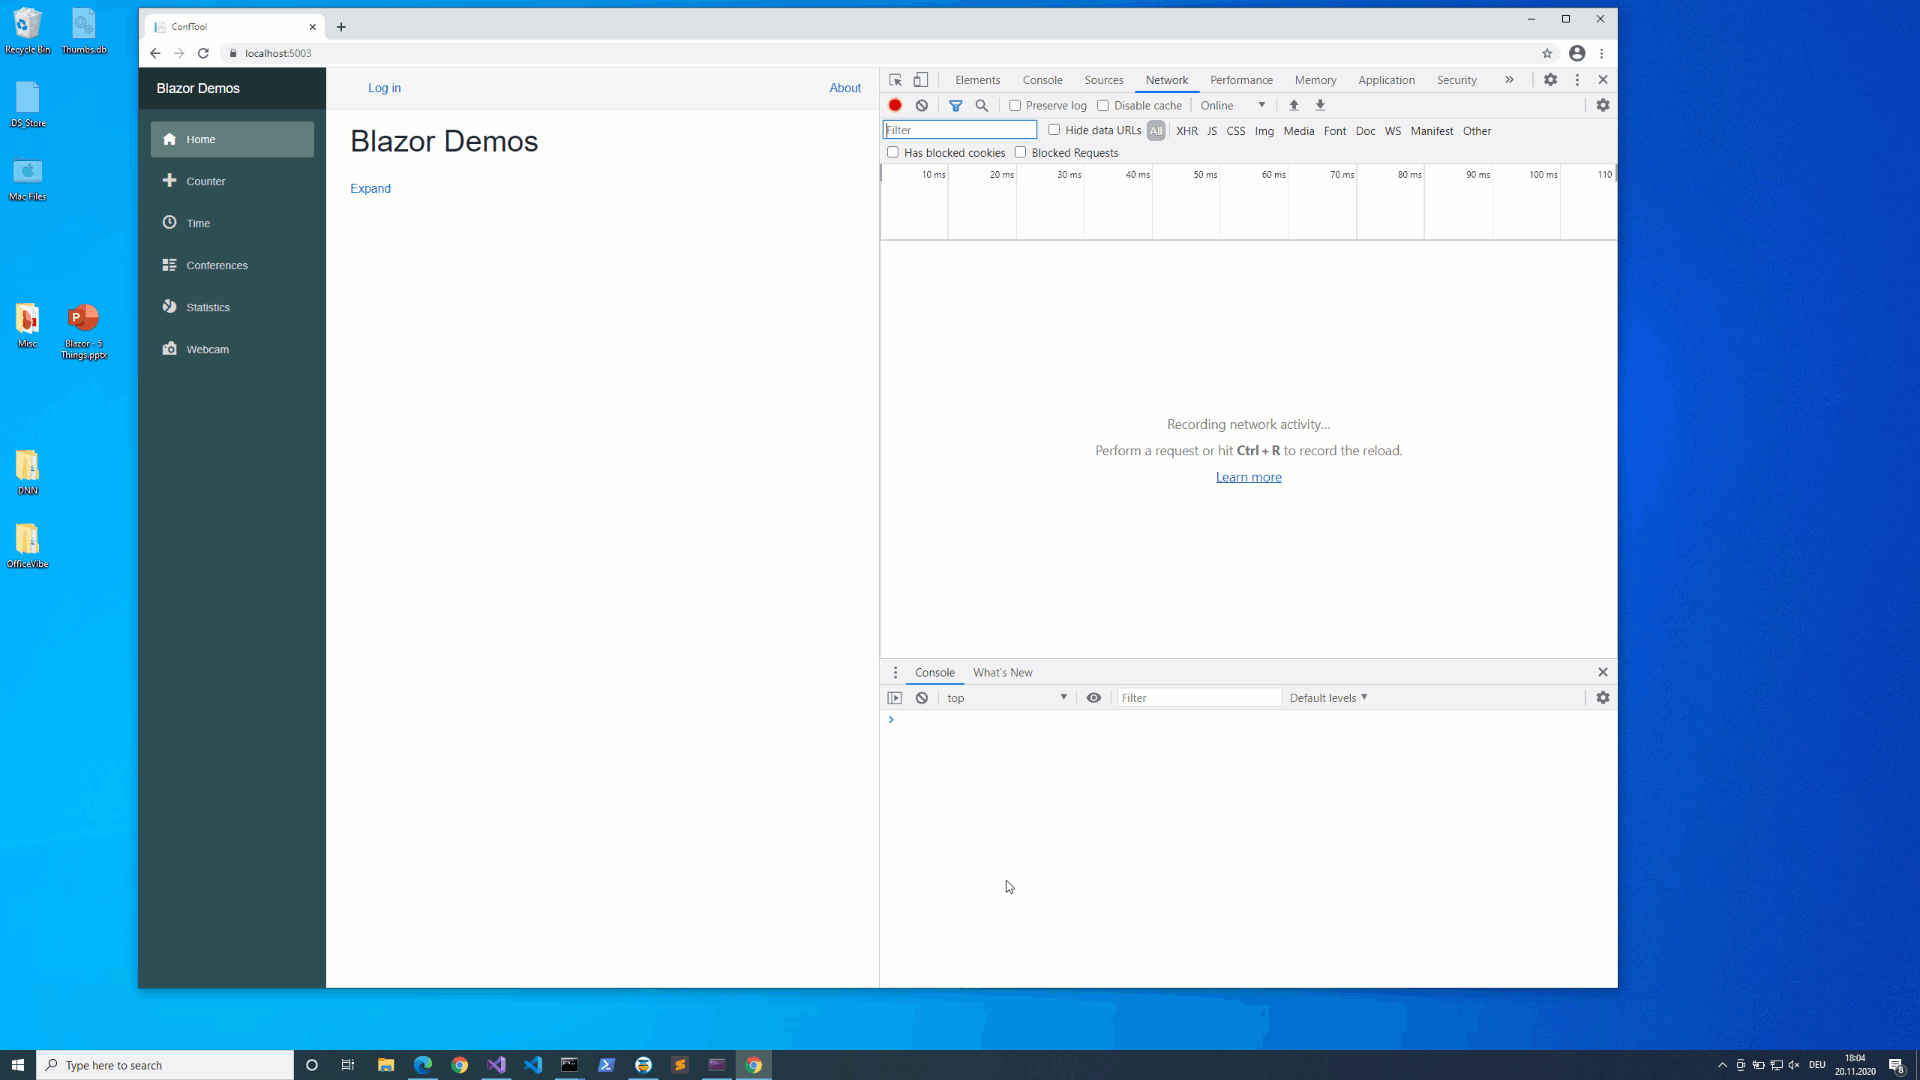Click the Expand link
1920x1080 pixels.
(x=370, y=188)
